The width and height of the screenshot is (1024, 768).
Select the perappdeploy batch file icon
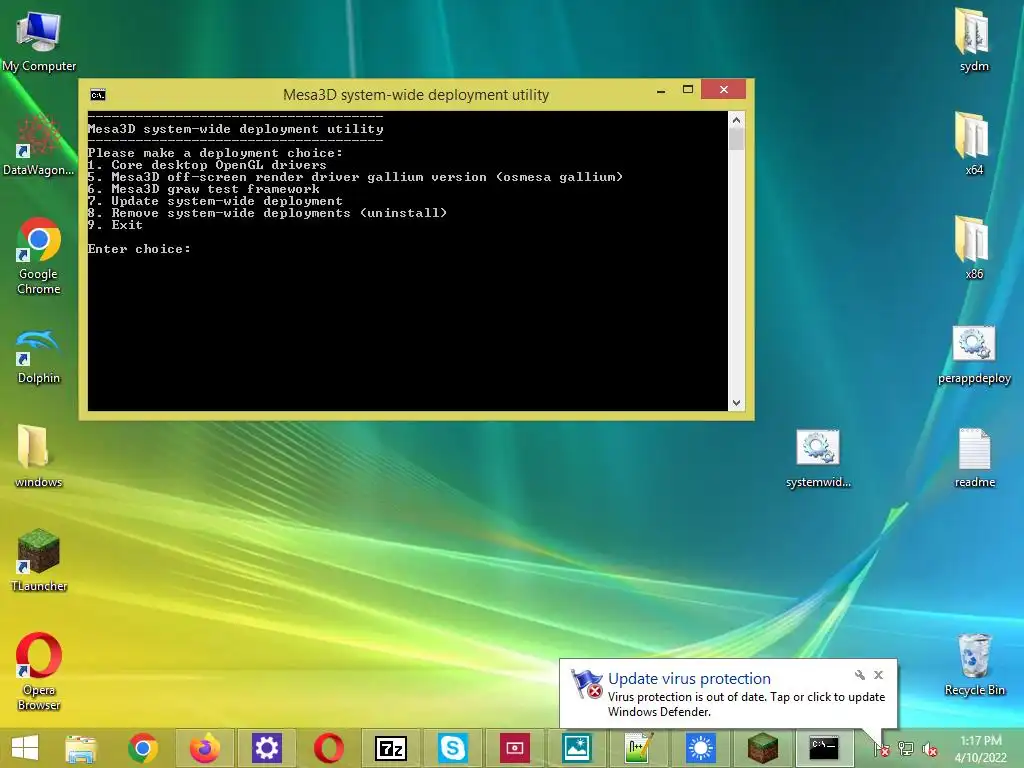coord(974,355)
